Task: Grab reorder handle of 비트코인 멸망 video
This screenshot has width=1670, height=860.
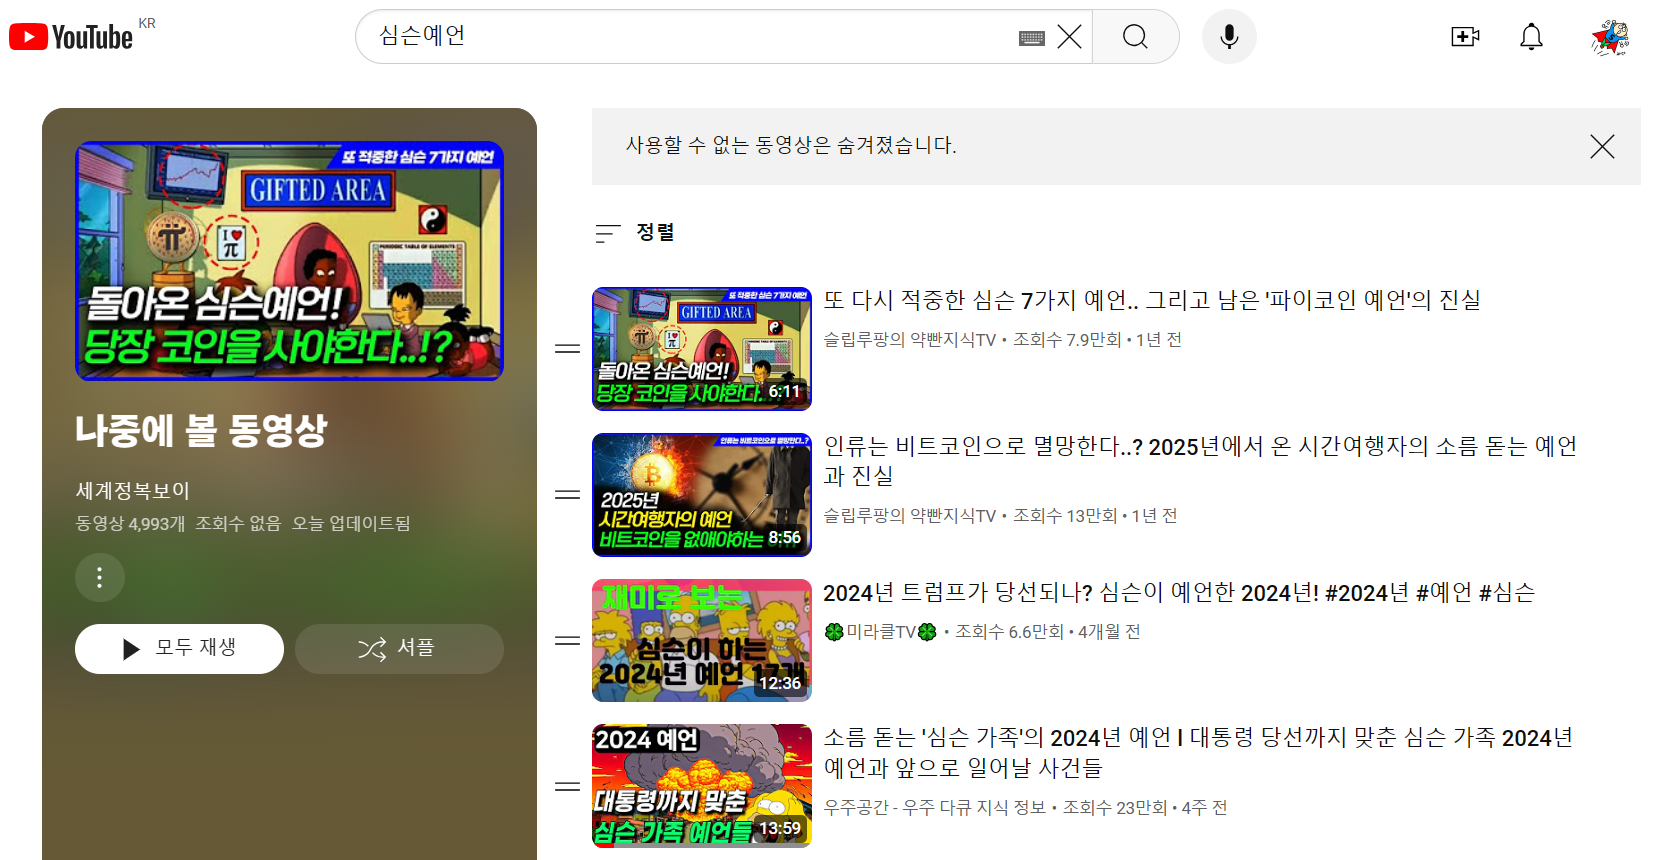Action: [568, 495]
